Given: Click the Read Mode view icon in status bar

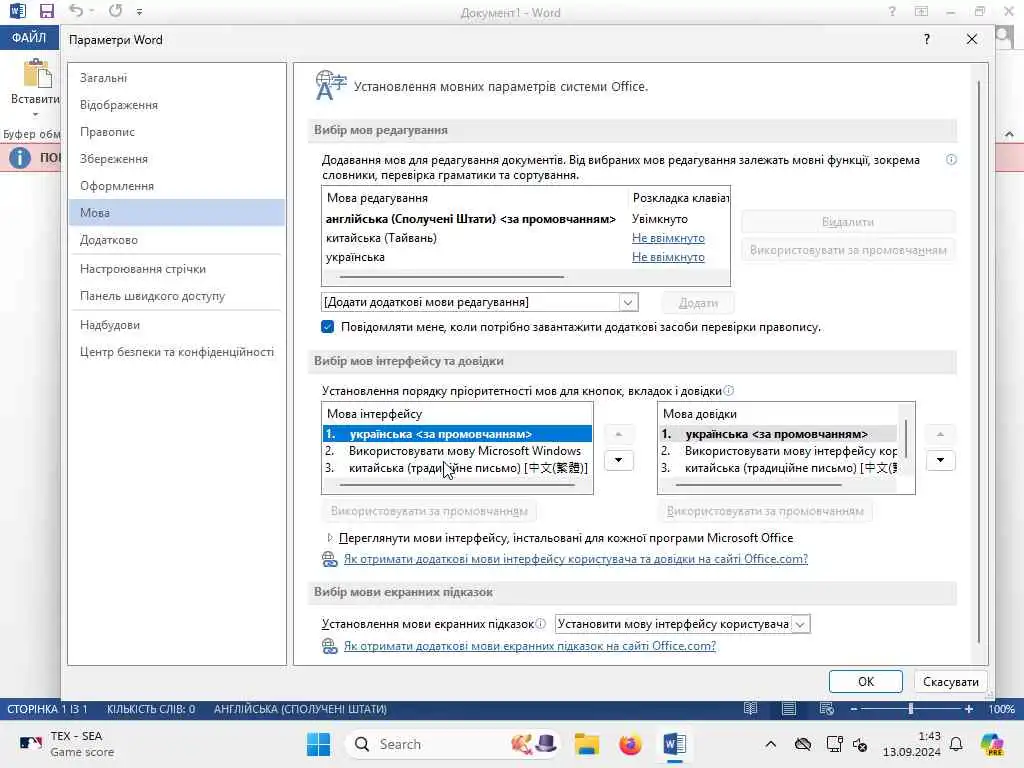Looking at the screenshot, I should [x=750, y=709].
